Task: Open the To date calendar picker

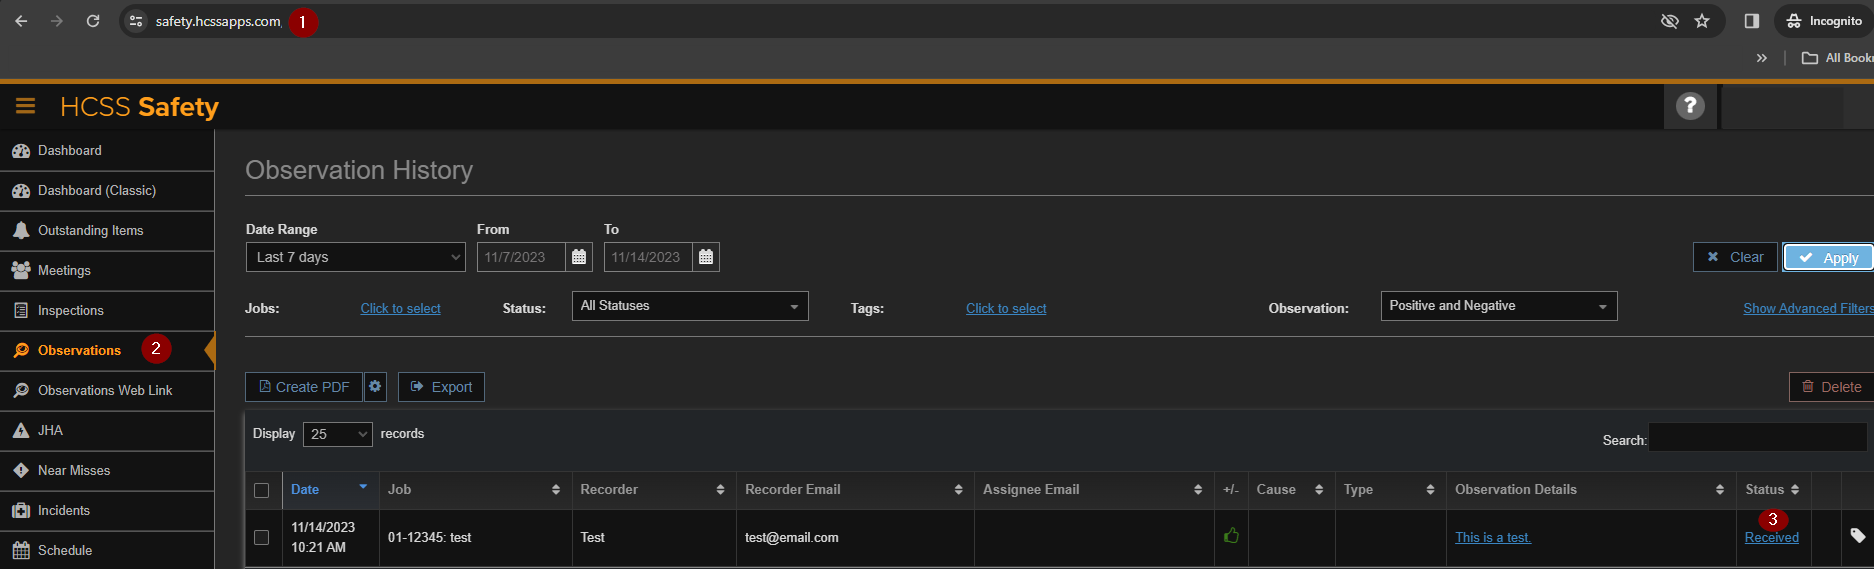Action: click(x=706, y=257)
